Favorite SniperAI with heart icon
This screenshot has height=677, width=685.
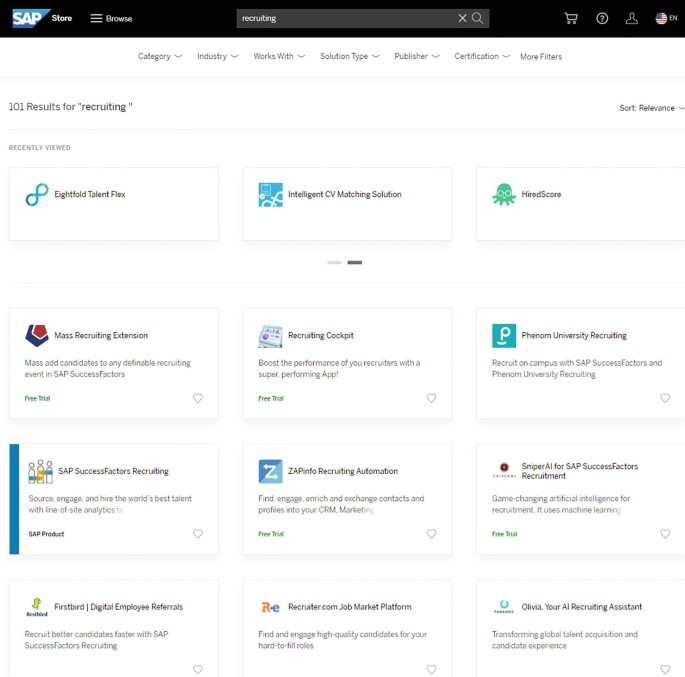tap(665, 534)
